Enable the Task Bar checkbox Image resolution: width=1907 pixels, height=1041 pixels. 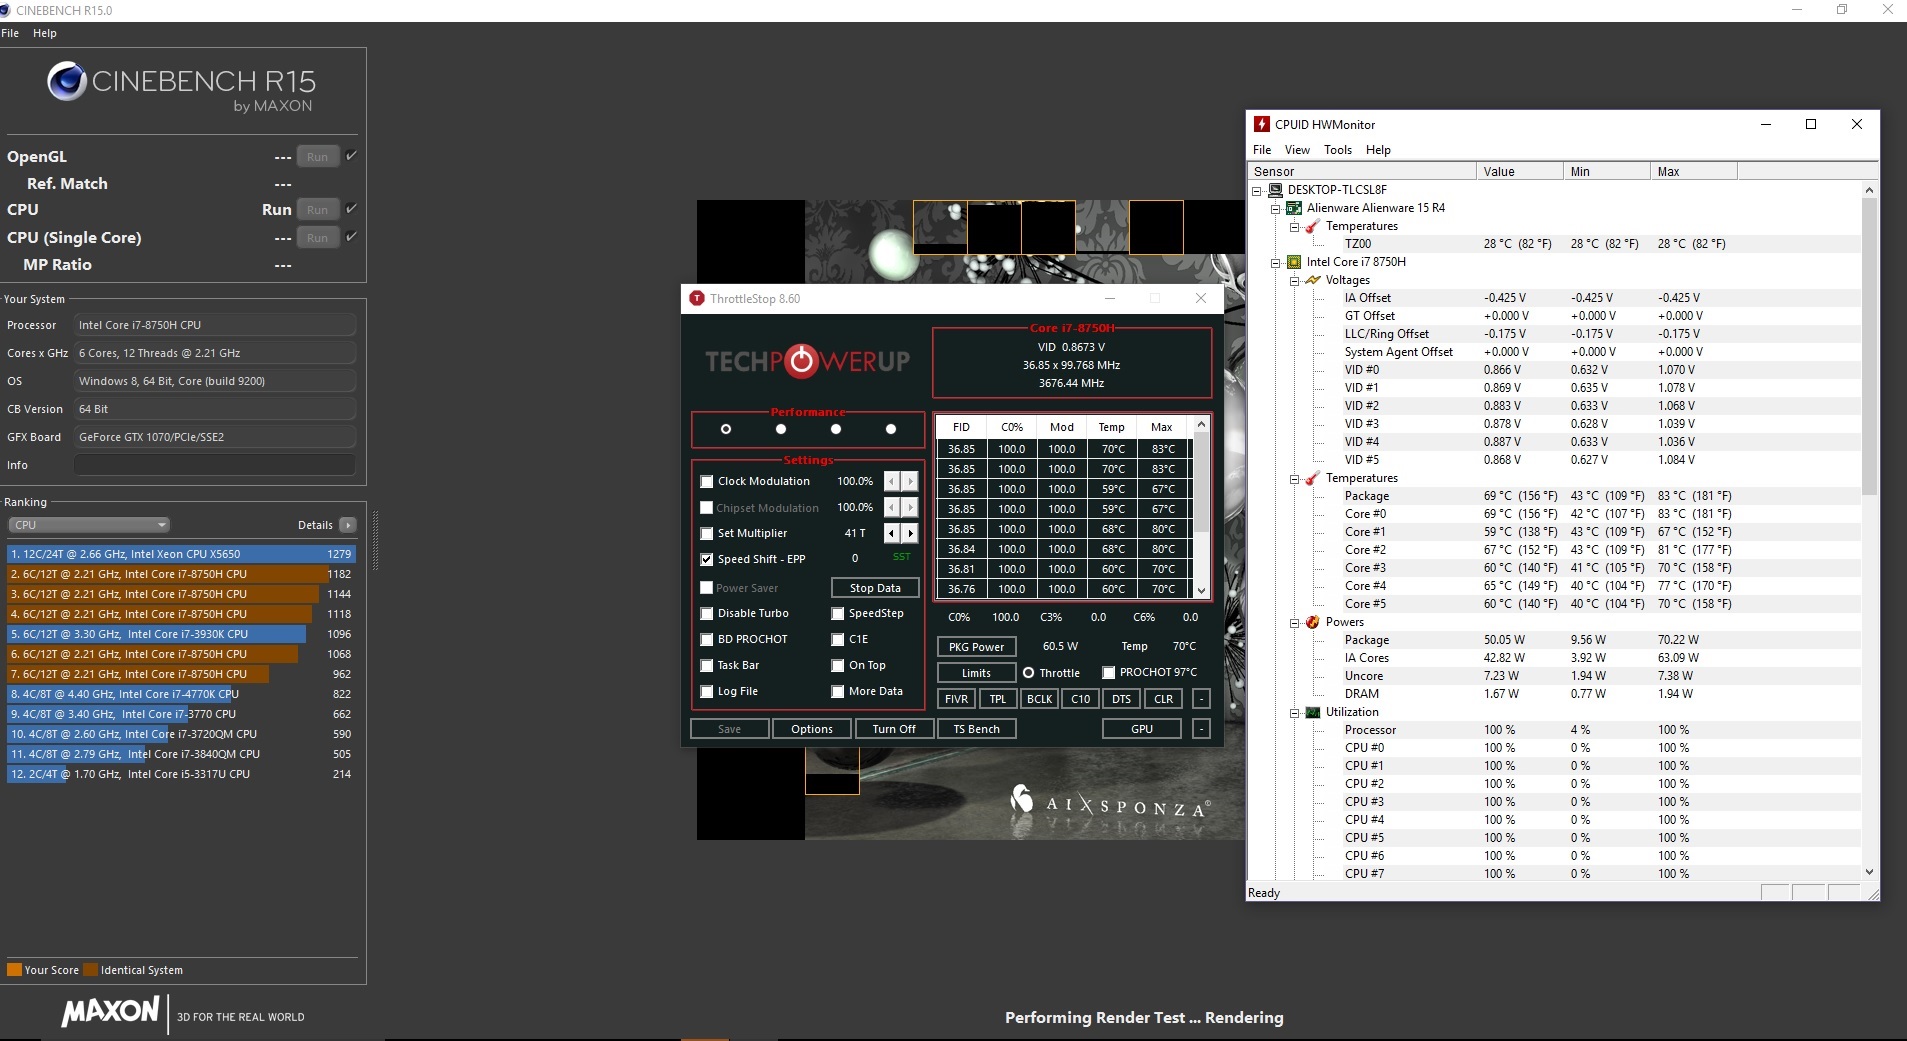[707, 665]
